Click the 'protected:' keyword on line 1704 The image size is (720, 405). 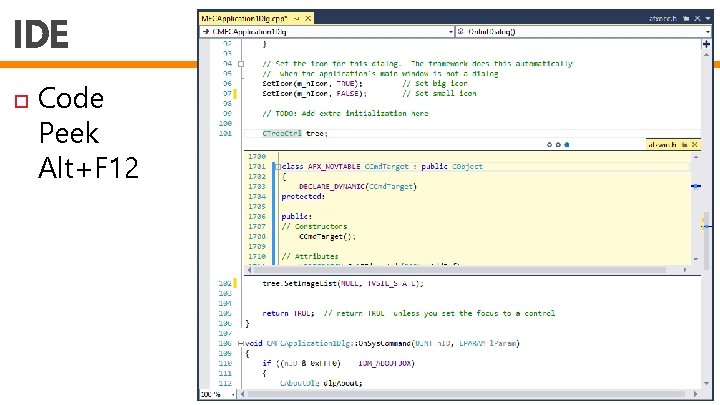(303, 197)
